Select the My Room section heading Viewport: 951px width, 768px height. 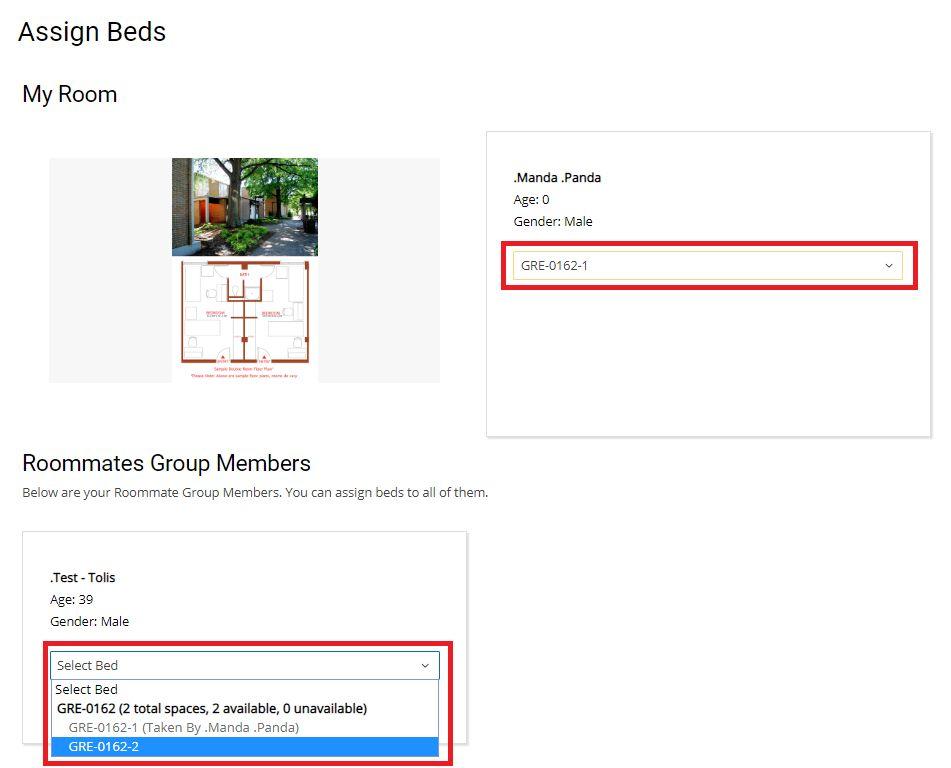(x=70, y=94)
